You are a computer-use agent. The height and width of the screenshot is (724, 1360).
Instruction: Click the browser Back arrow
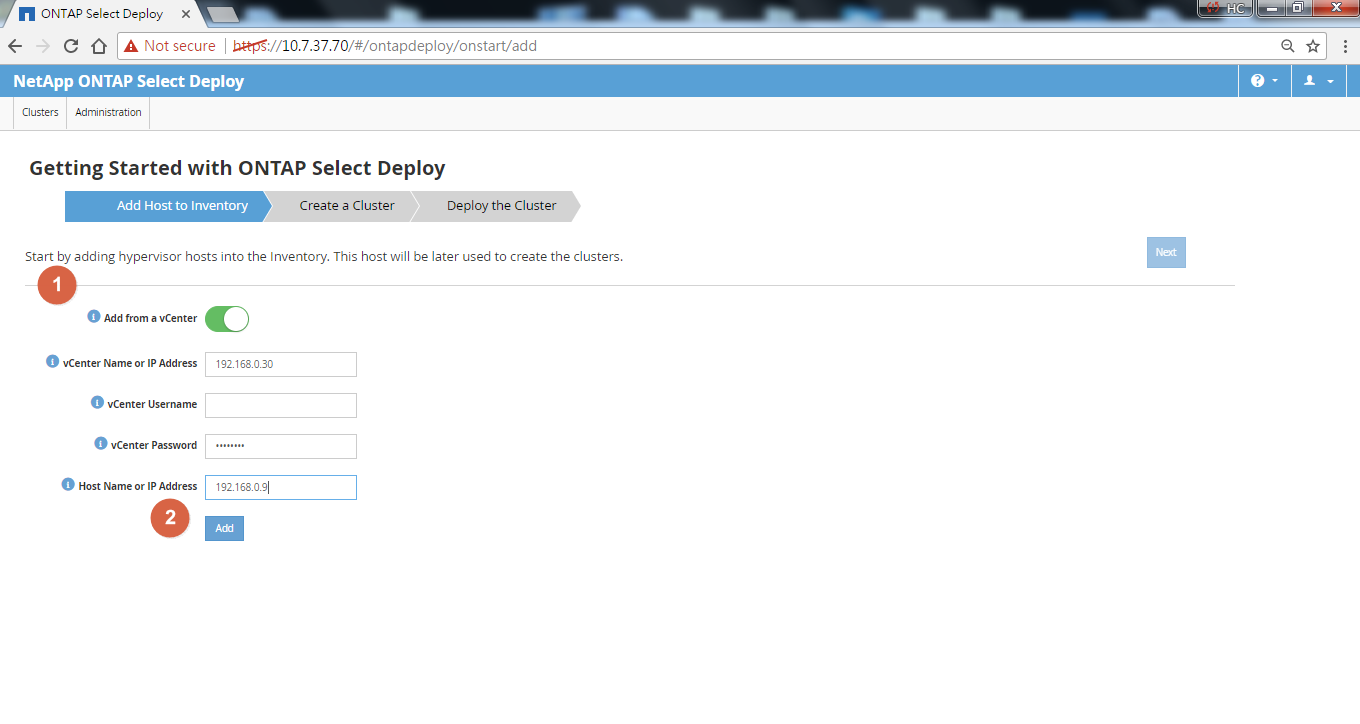coord(15,46)
